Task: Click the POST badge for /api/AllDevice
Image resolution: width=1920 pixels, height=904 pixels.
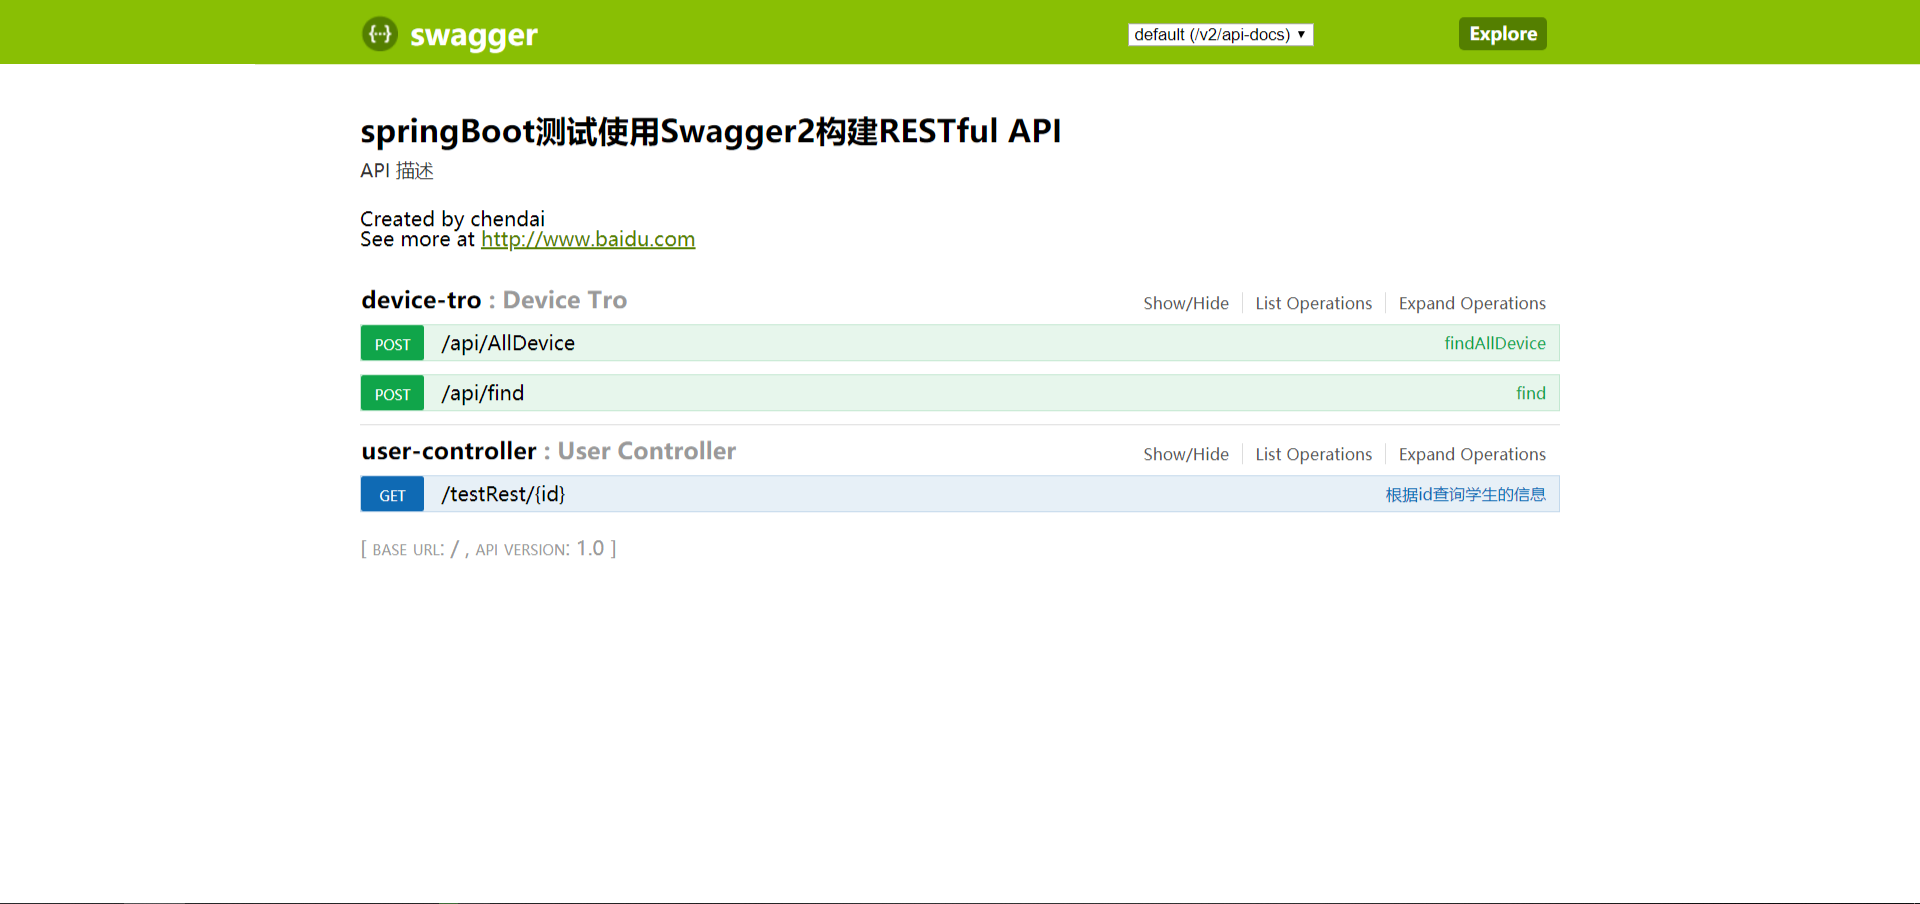Action: point(392,343)
